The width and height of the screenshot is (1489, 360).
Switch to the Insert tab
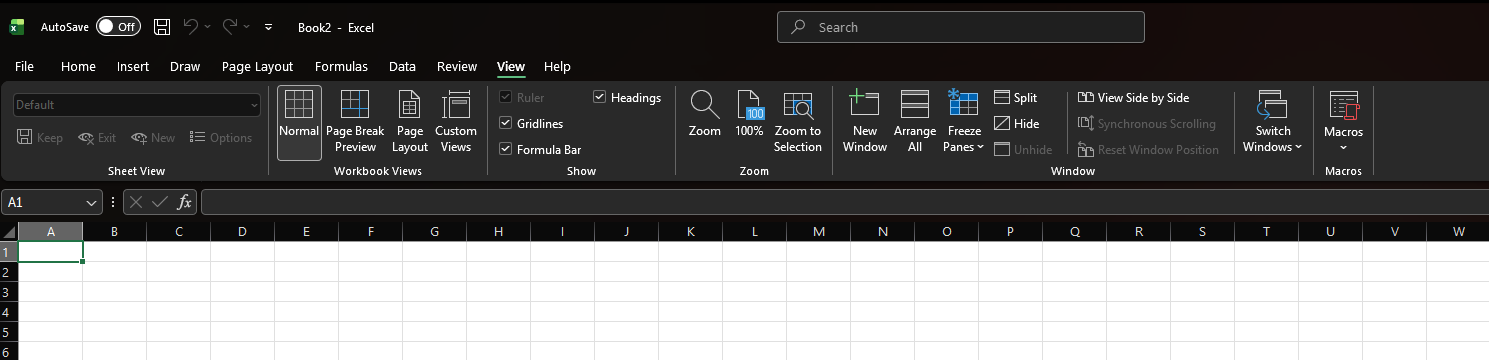click(133, 67)
